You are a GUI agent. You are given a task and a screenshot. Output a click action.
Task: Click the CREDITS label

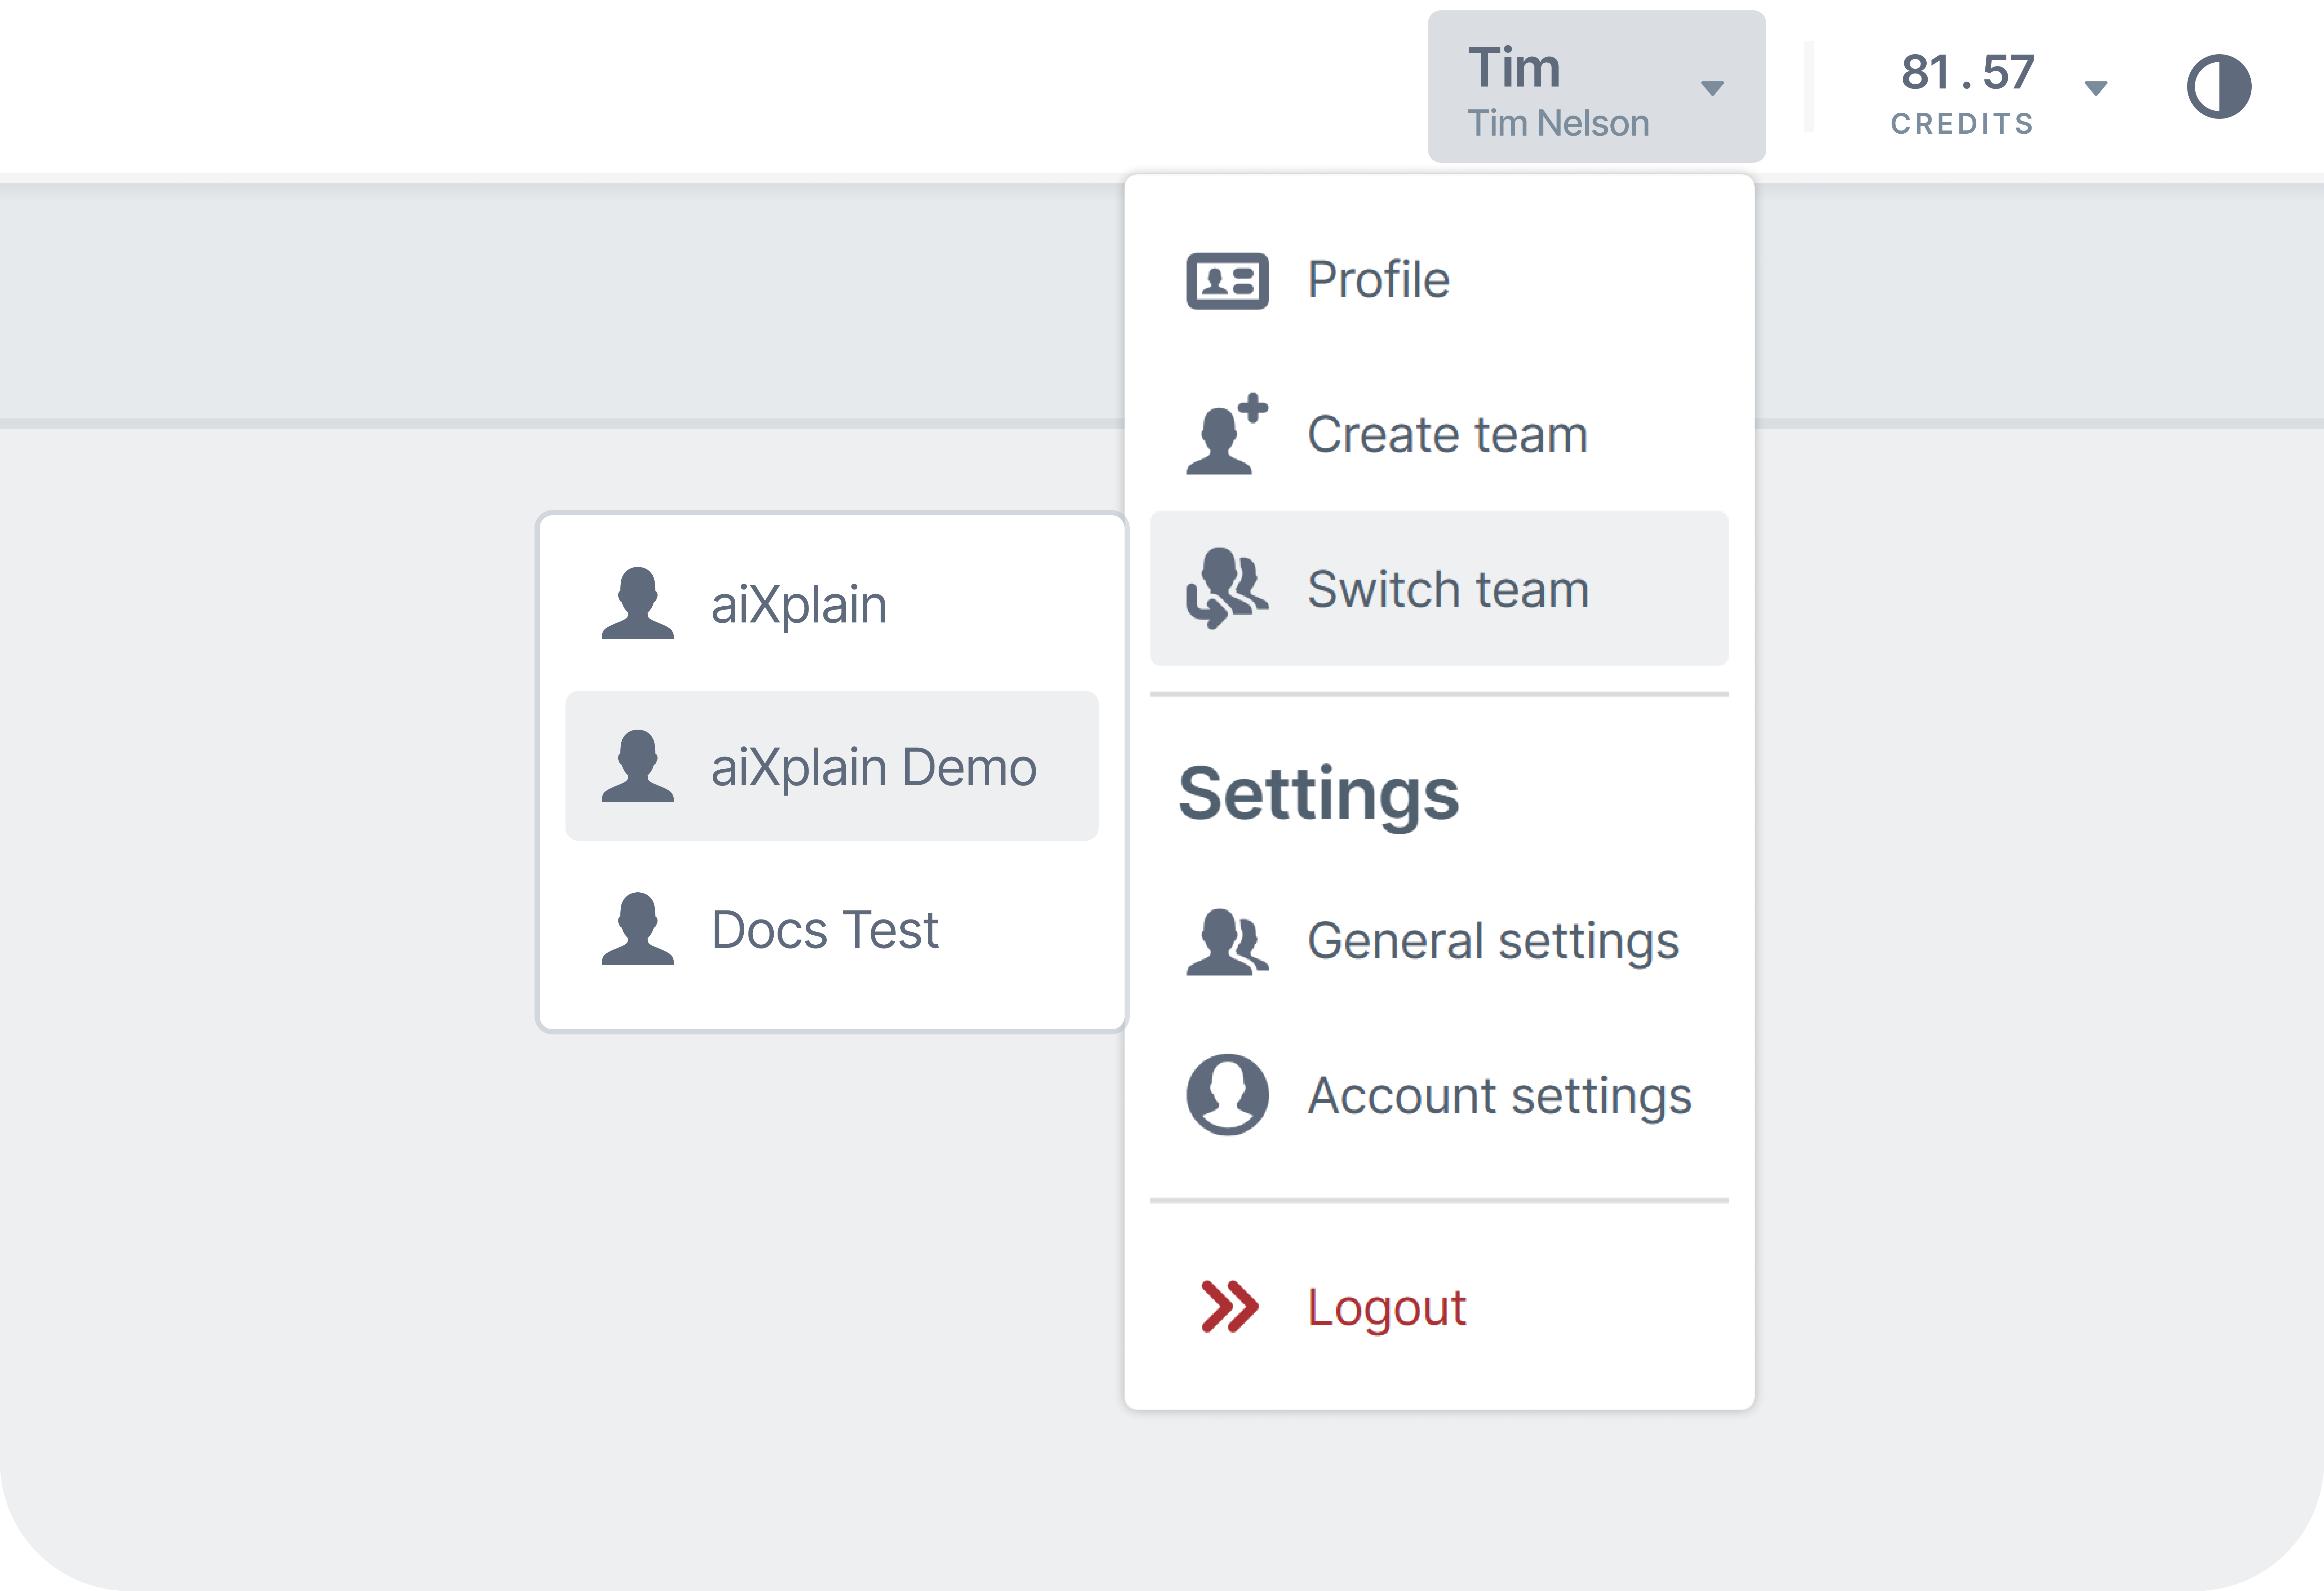coord(1962,124)
